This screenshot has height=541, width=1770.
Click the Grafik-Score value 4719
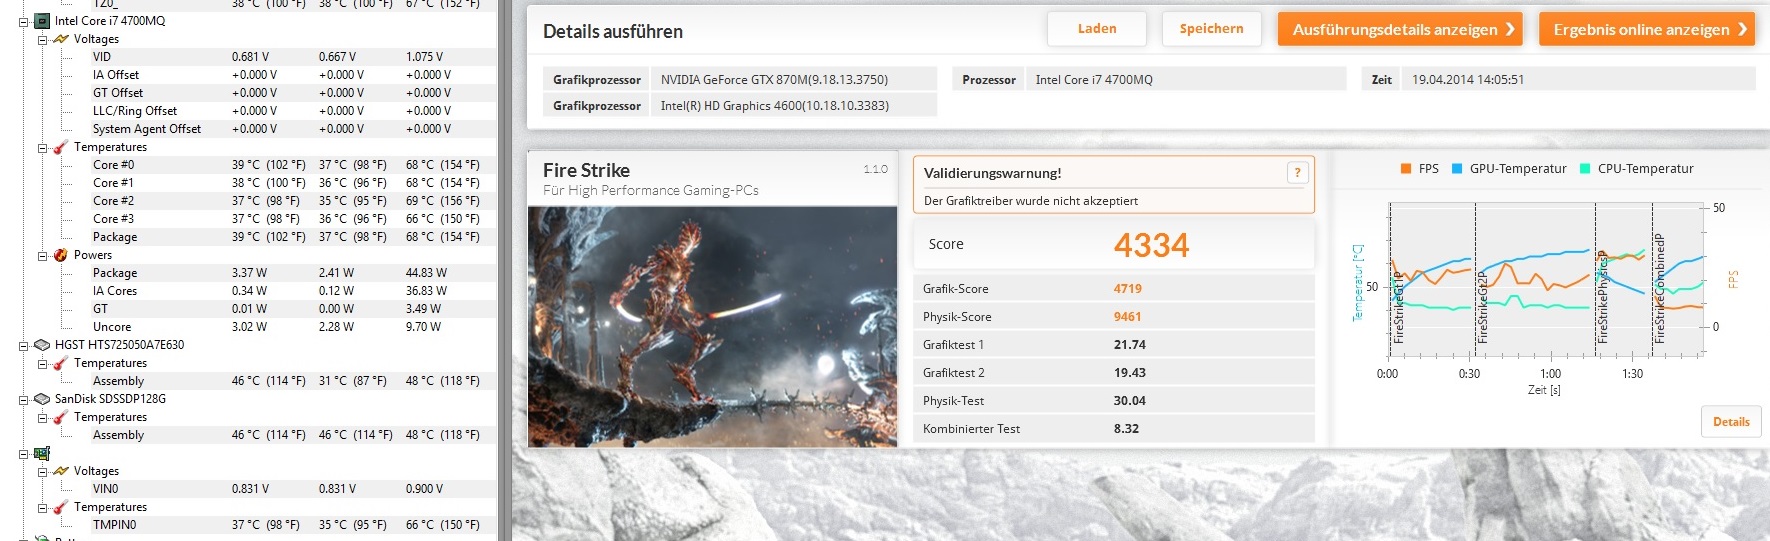[x=1127, y=289]
